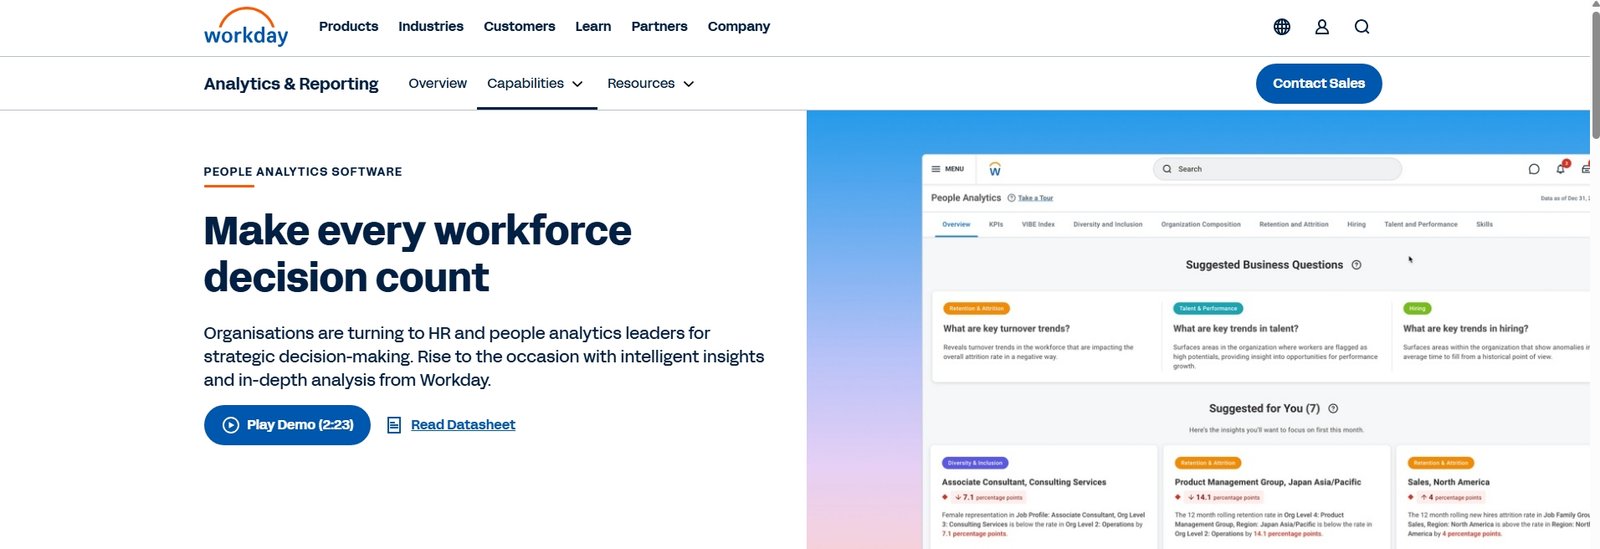Open Associate Consultant, Consulting Services insight
This screenshot has width=1600, height=549.
pos(1044,497)
